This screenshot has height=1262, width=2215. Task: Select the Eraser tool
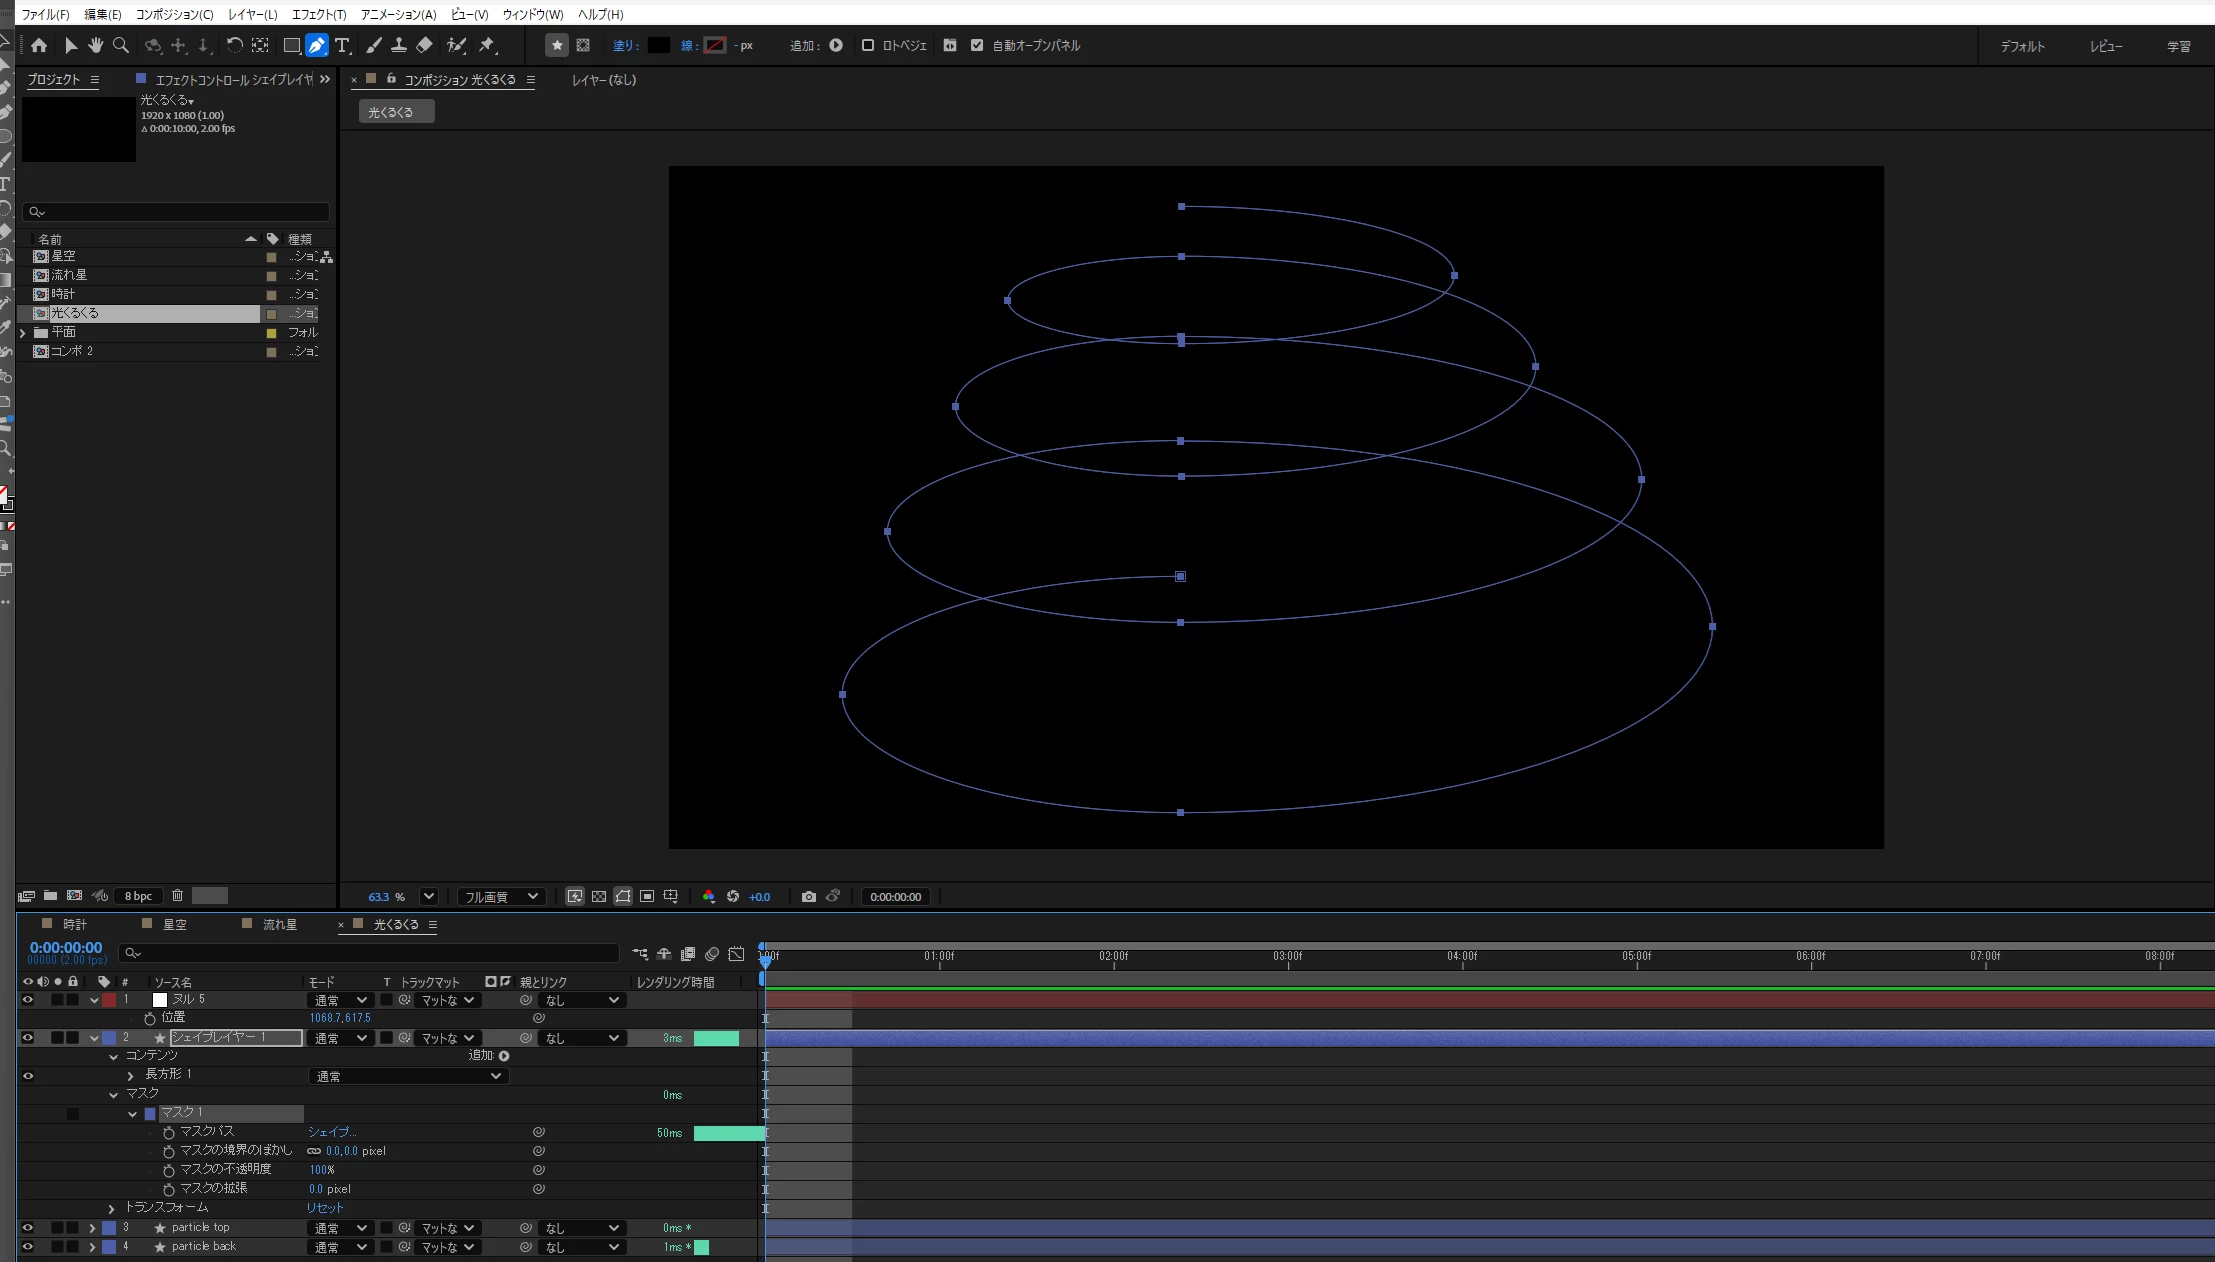(x=424, y=45)
